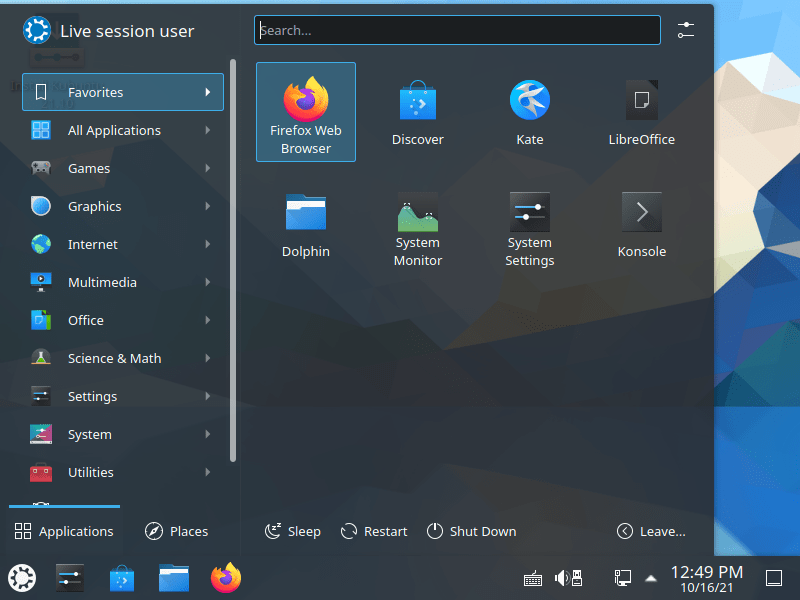Image resolution: width=800 pixels, height=600 pixels.
Task: Focus the Search... input field
Action: click(x=457, y=30)
